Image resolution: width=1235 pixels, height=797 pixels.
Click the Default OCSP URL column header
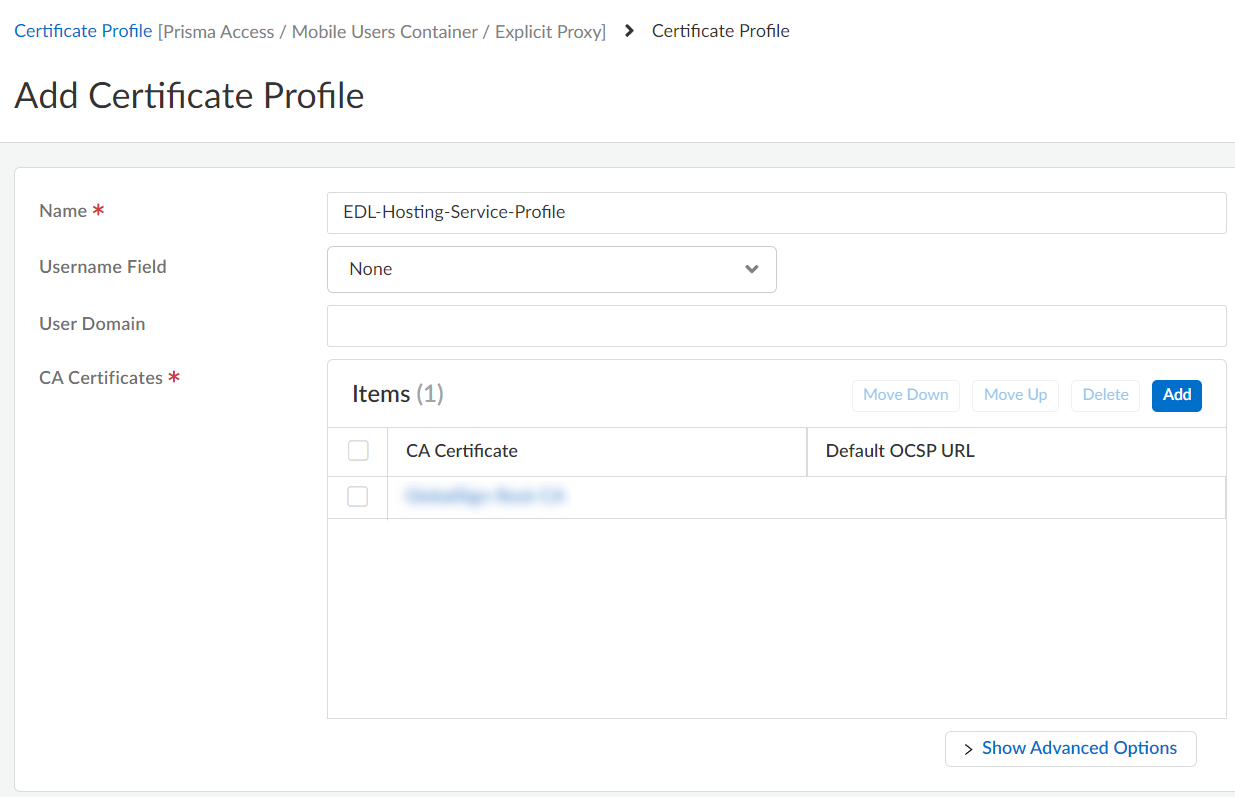tap(900, 450)
